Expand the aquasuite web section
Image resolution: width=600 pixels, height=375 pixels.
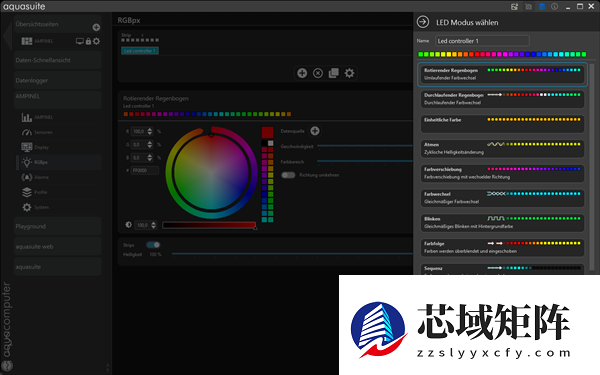(x=57, y=246)
